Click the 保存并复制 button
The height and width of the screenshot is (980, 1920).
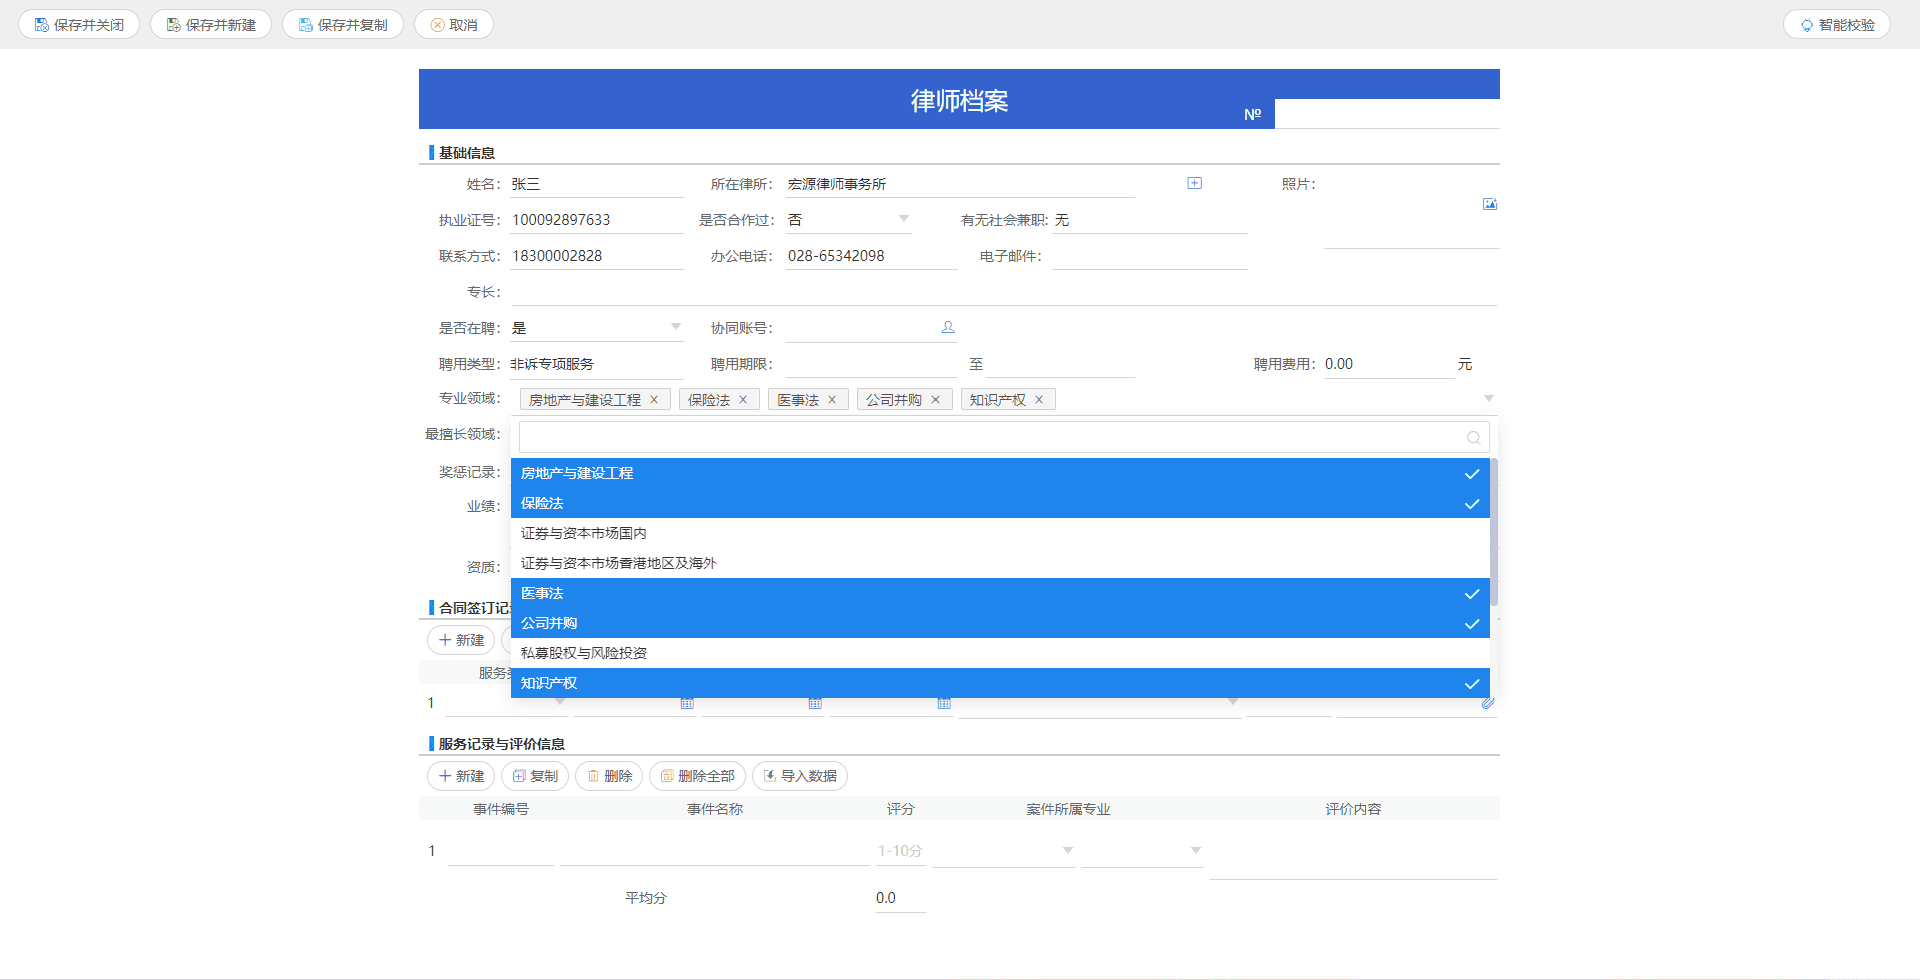(x=343, y=25)
